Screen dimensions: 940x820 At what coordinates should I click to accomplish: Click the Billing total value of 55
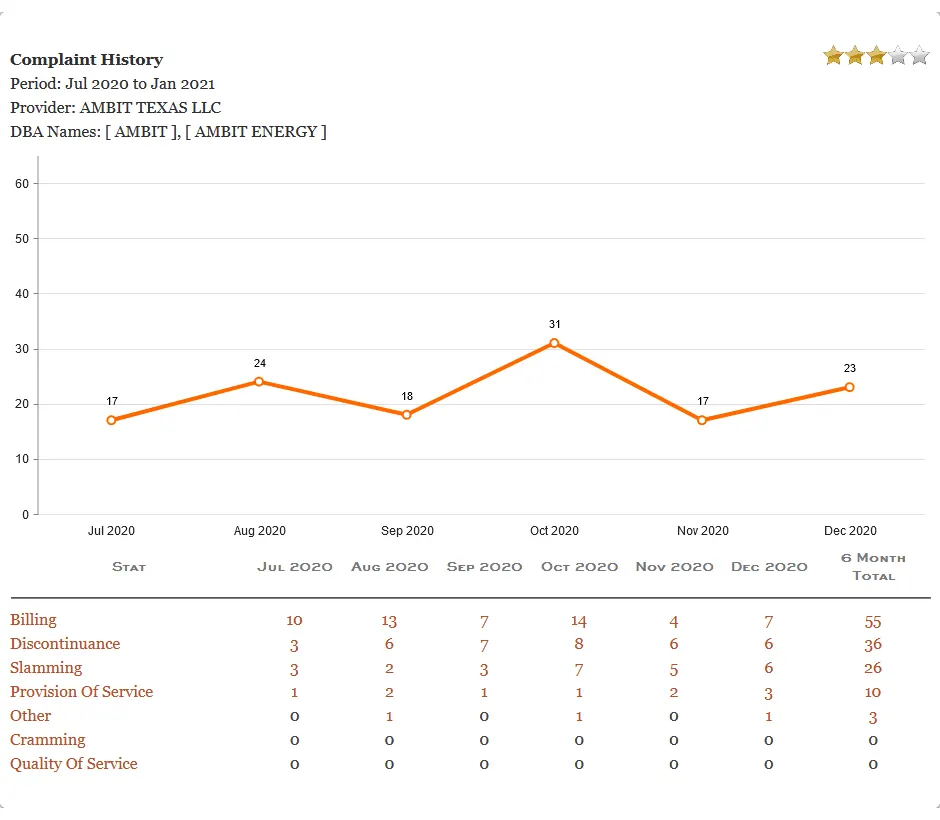coord(872,620)
